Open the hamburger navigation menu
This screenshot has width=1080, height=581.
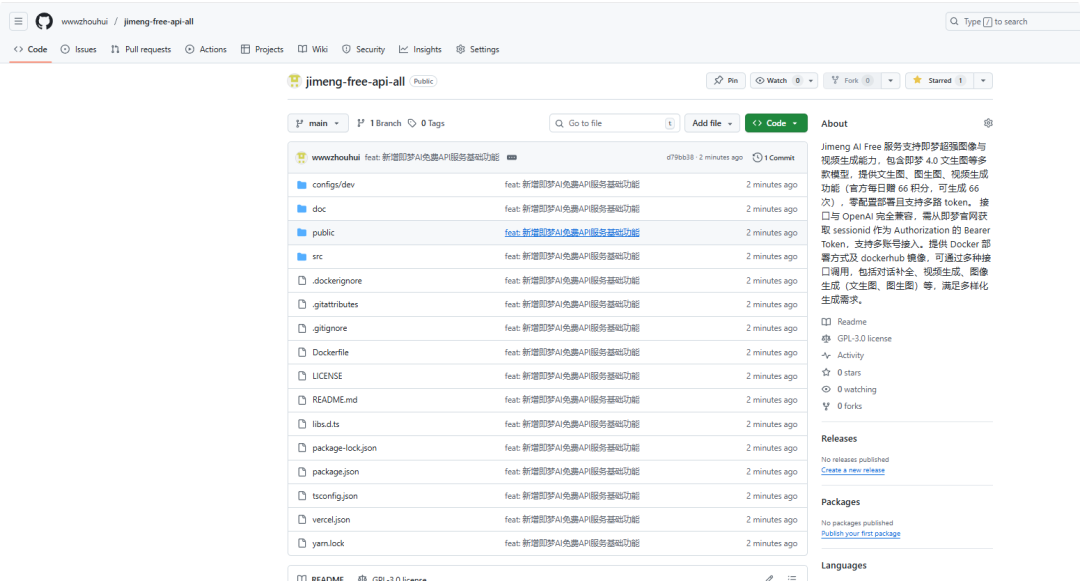(x=19, y=21)
